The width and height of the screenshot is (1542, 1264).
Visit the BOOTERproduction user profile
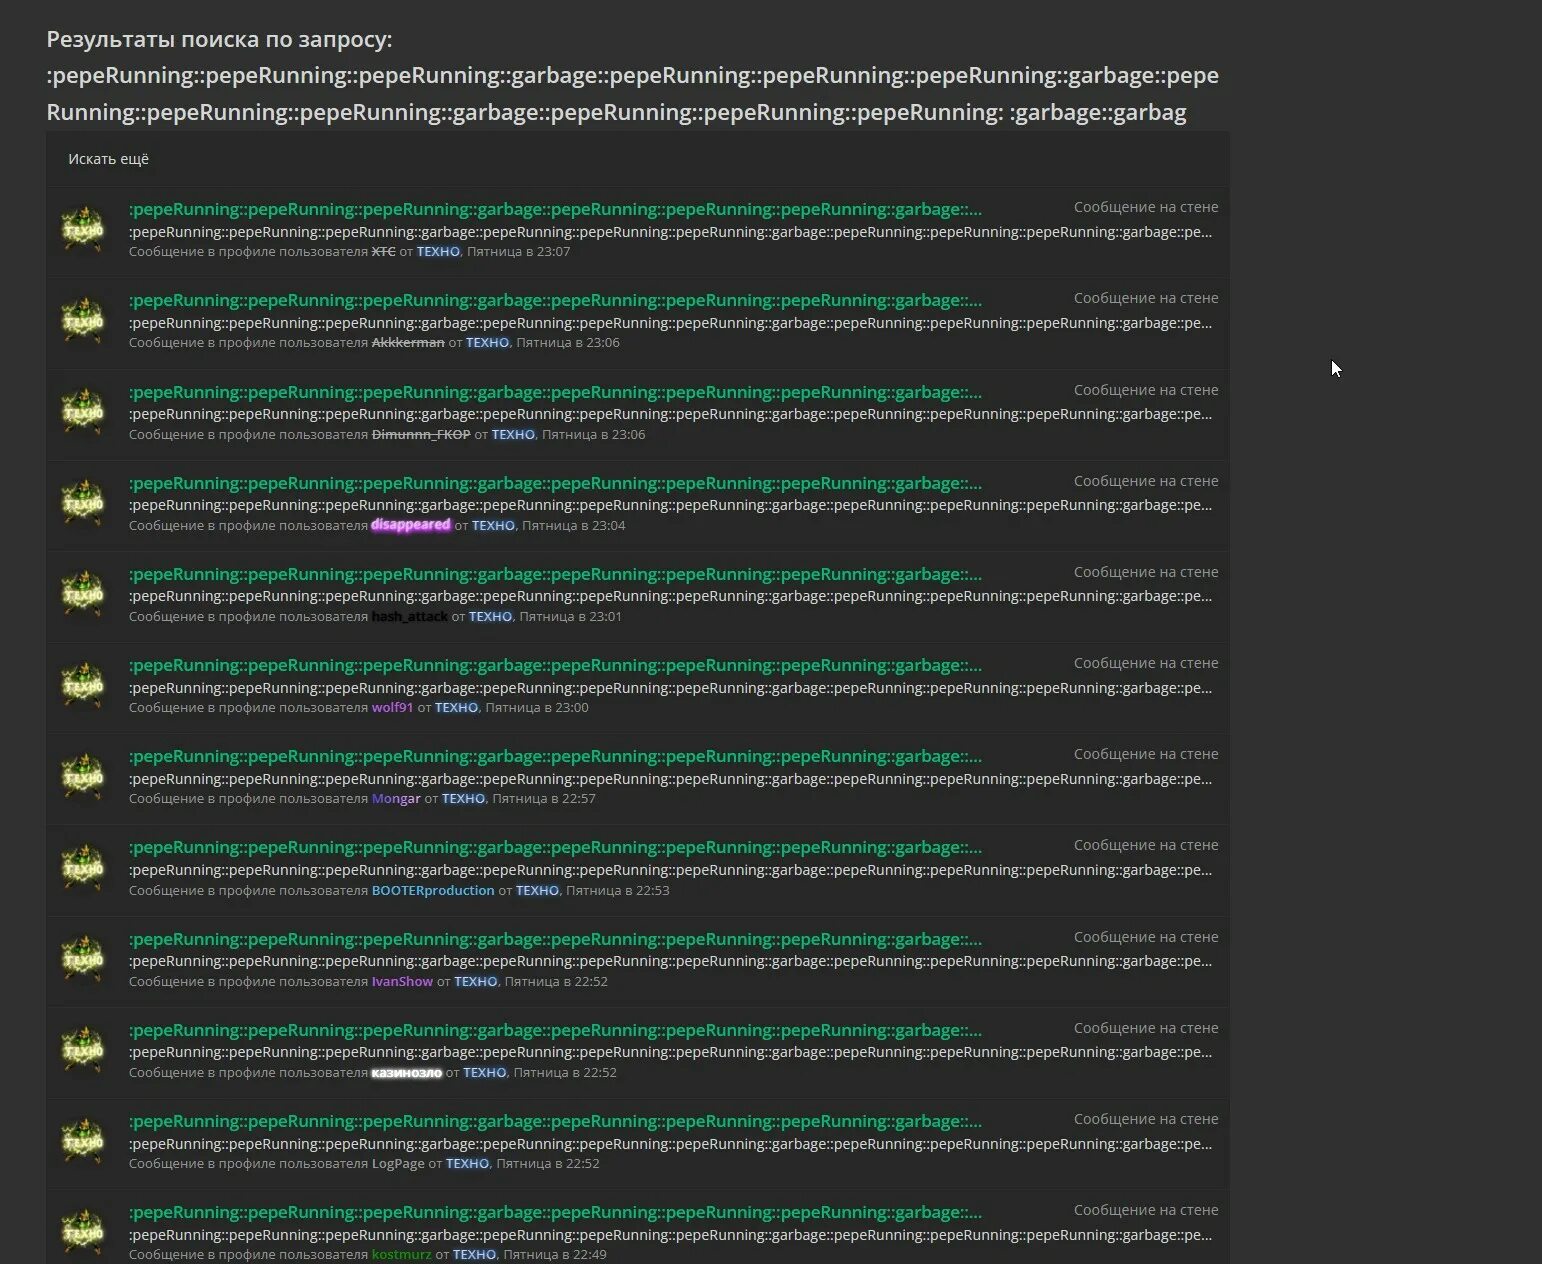click(433, 891)
